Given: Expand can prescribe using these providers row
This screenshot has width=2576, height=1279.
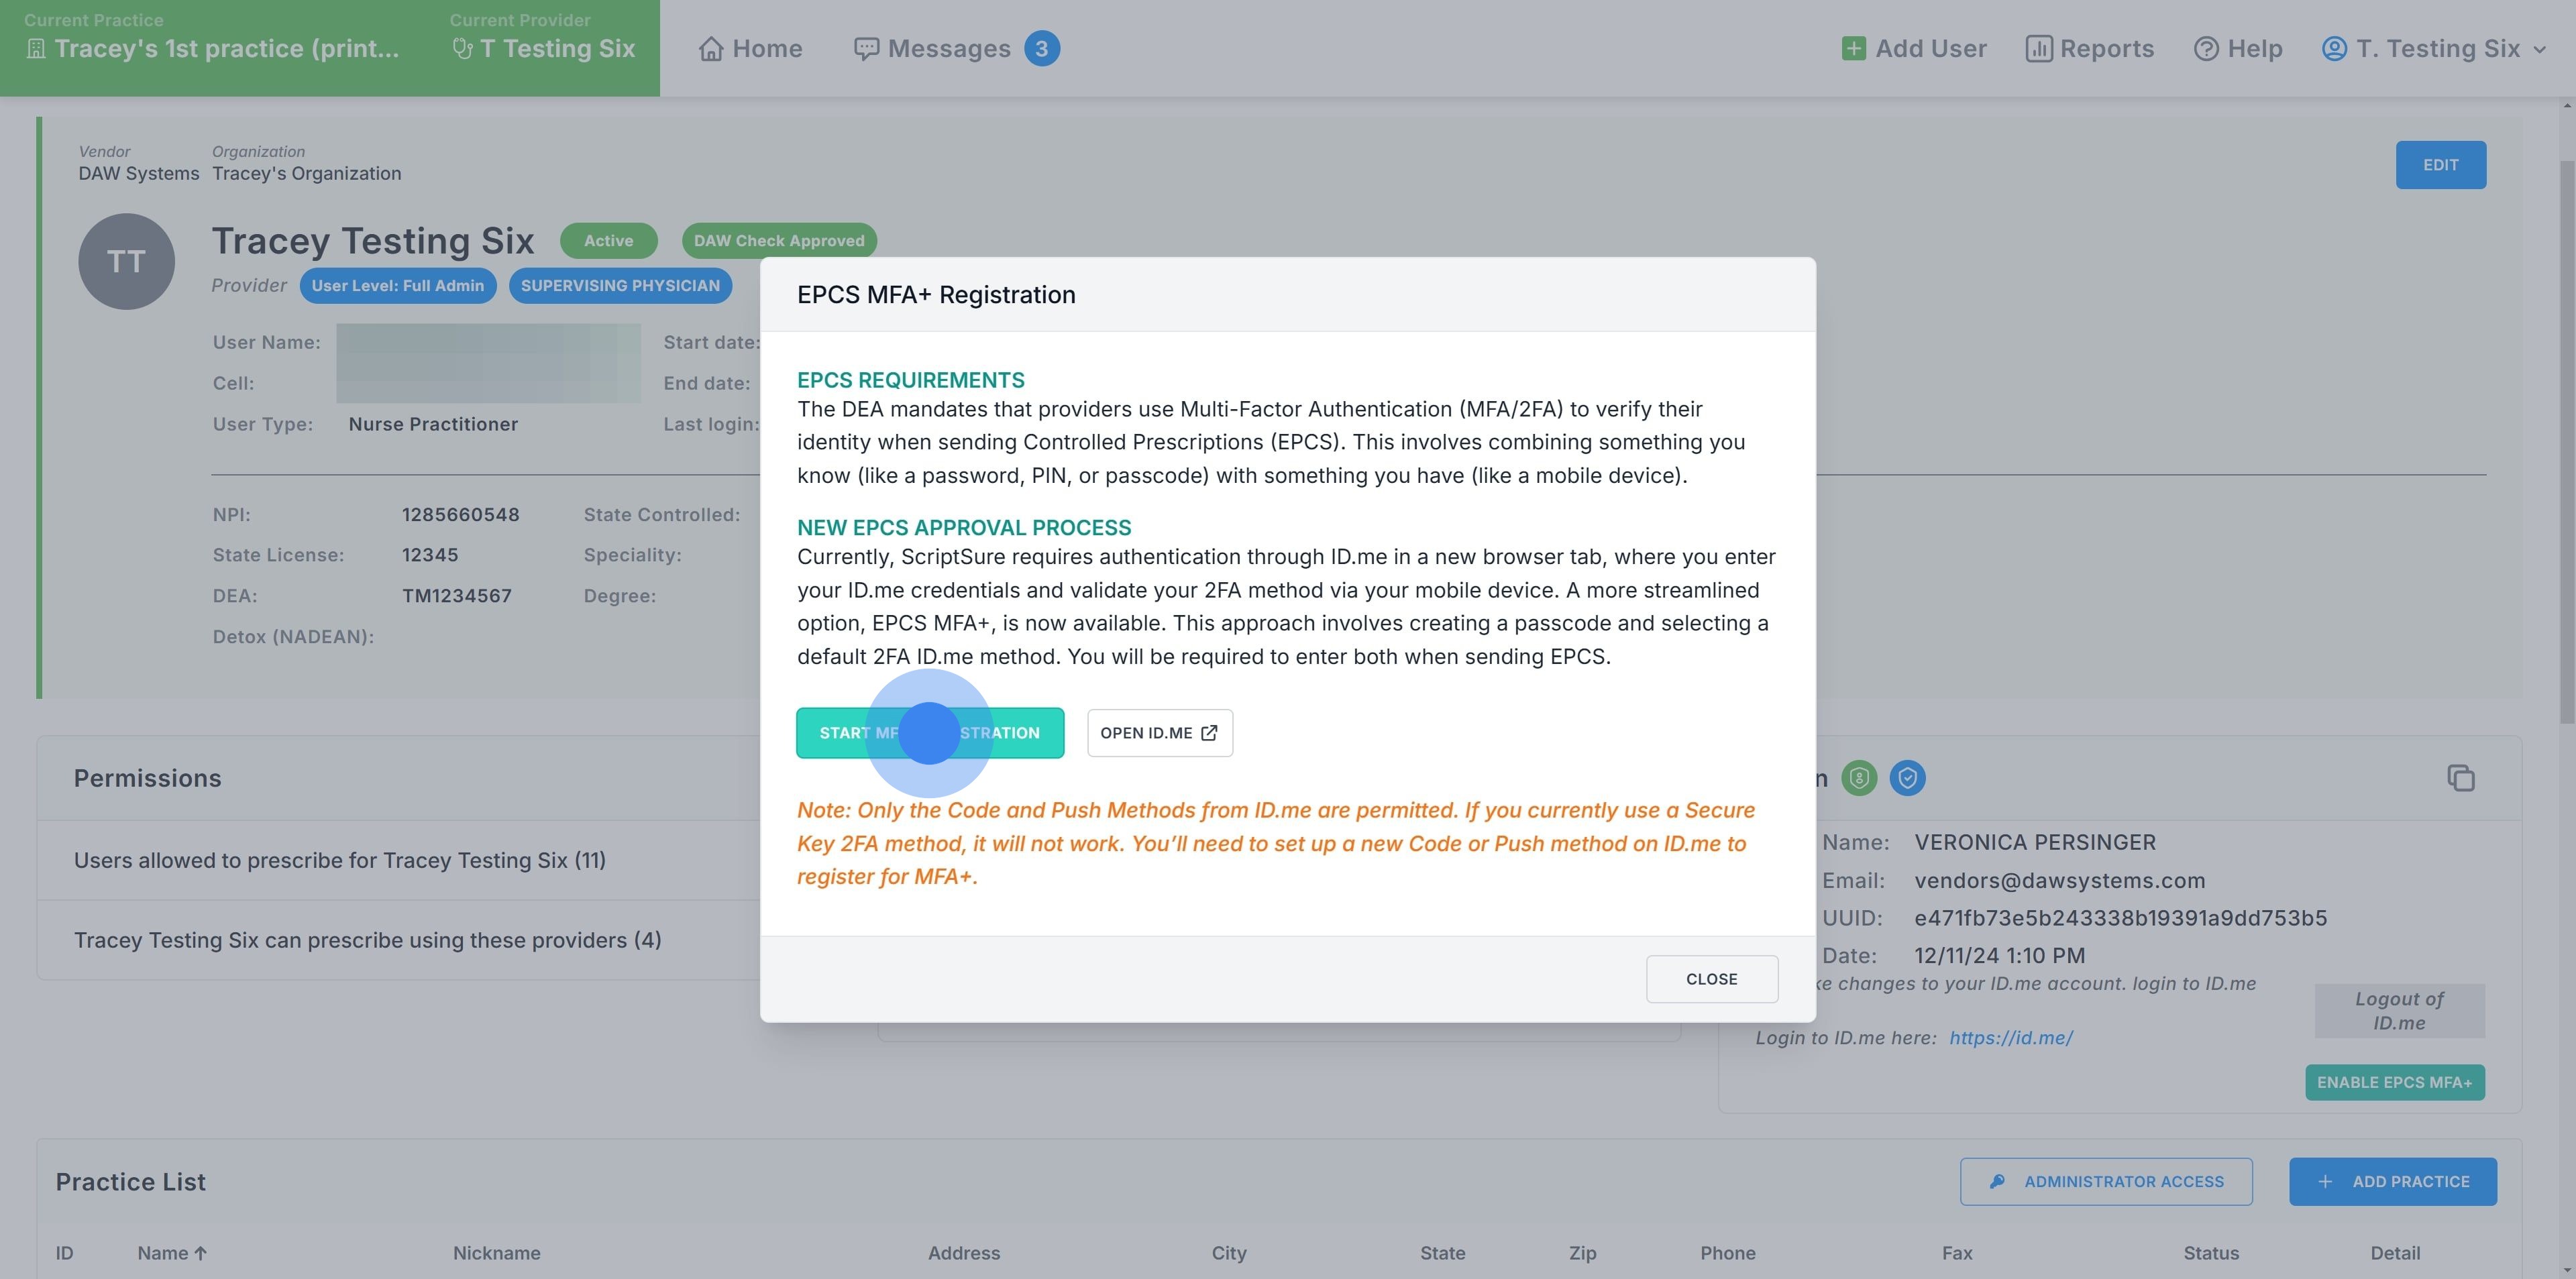Looking at the screenshot, I should [398, 940].
